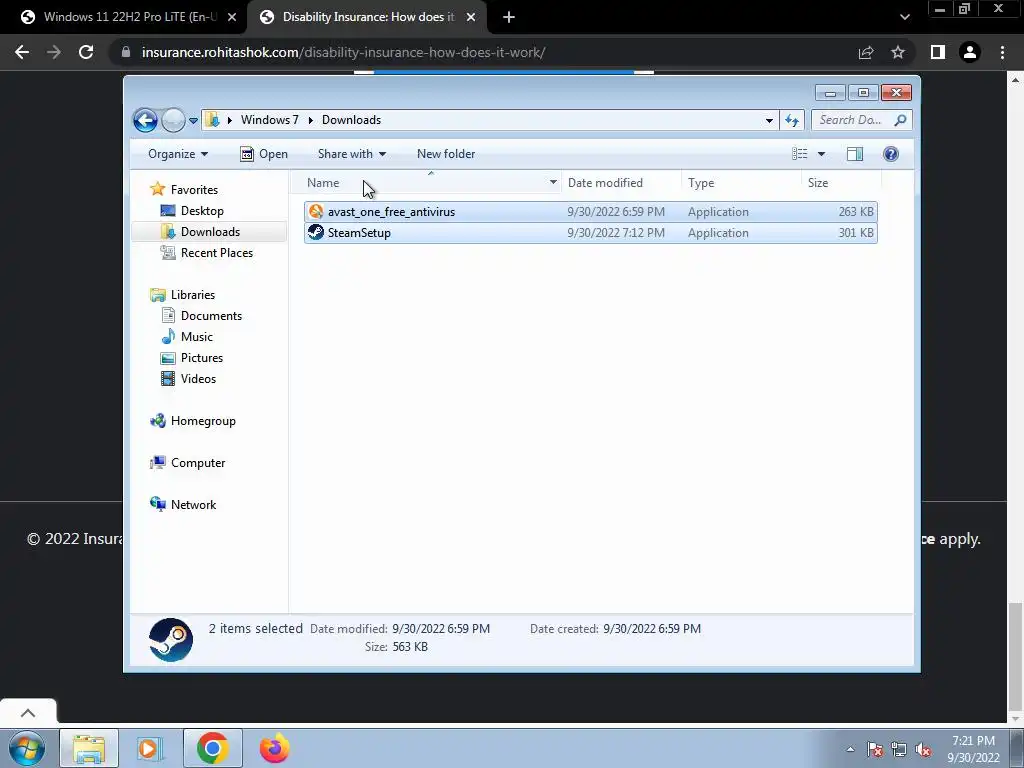Refresh the Downloads folder view
The image size is (1024, 768).
click(792, 120)
